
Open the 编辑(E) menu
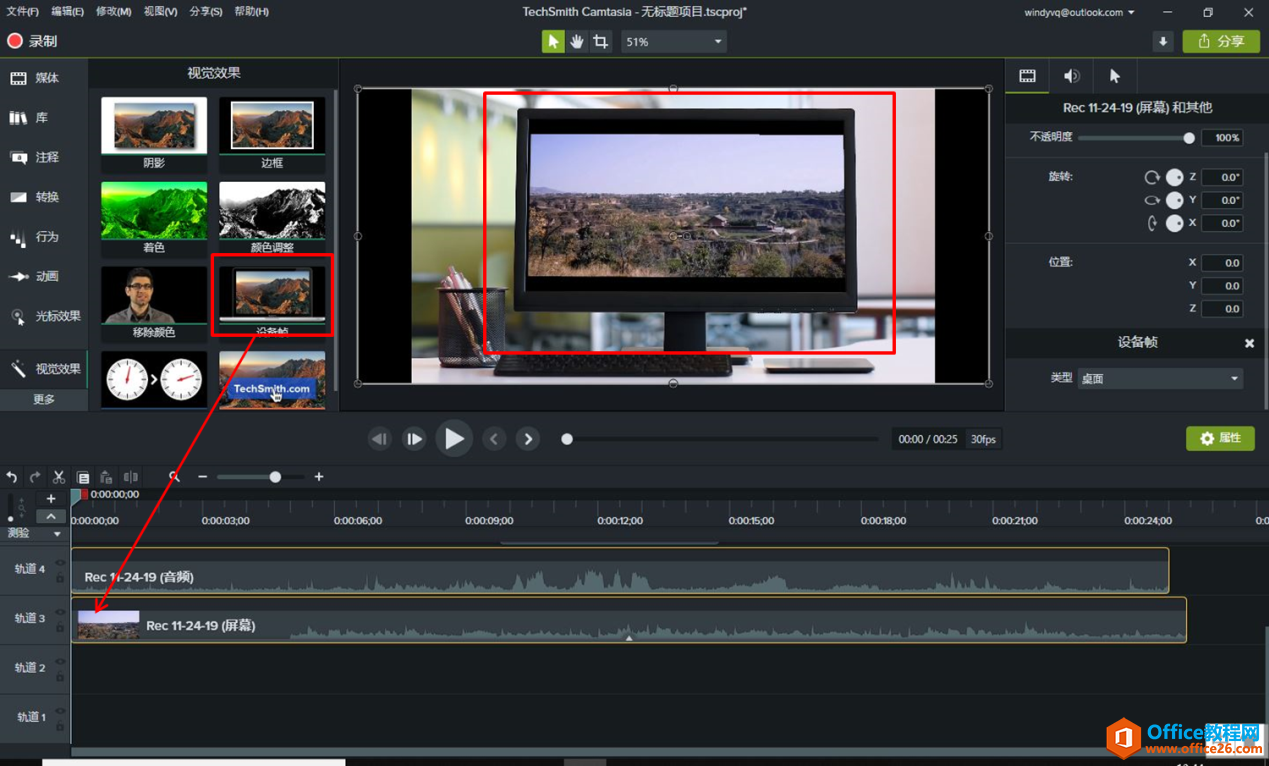(x=68, y=12)
